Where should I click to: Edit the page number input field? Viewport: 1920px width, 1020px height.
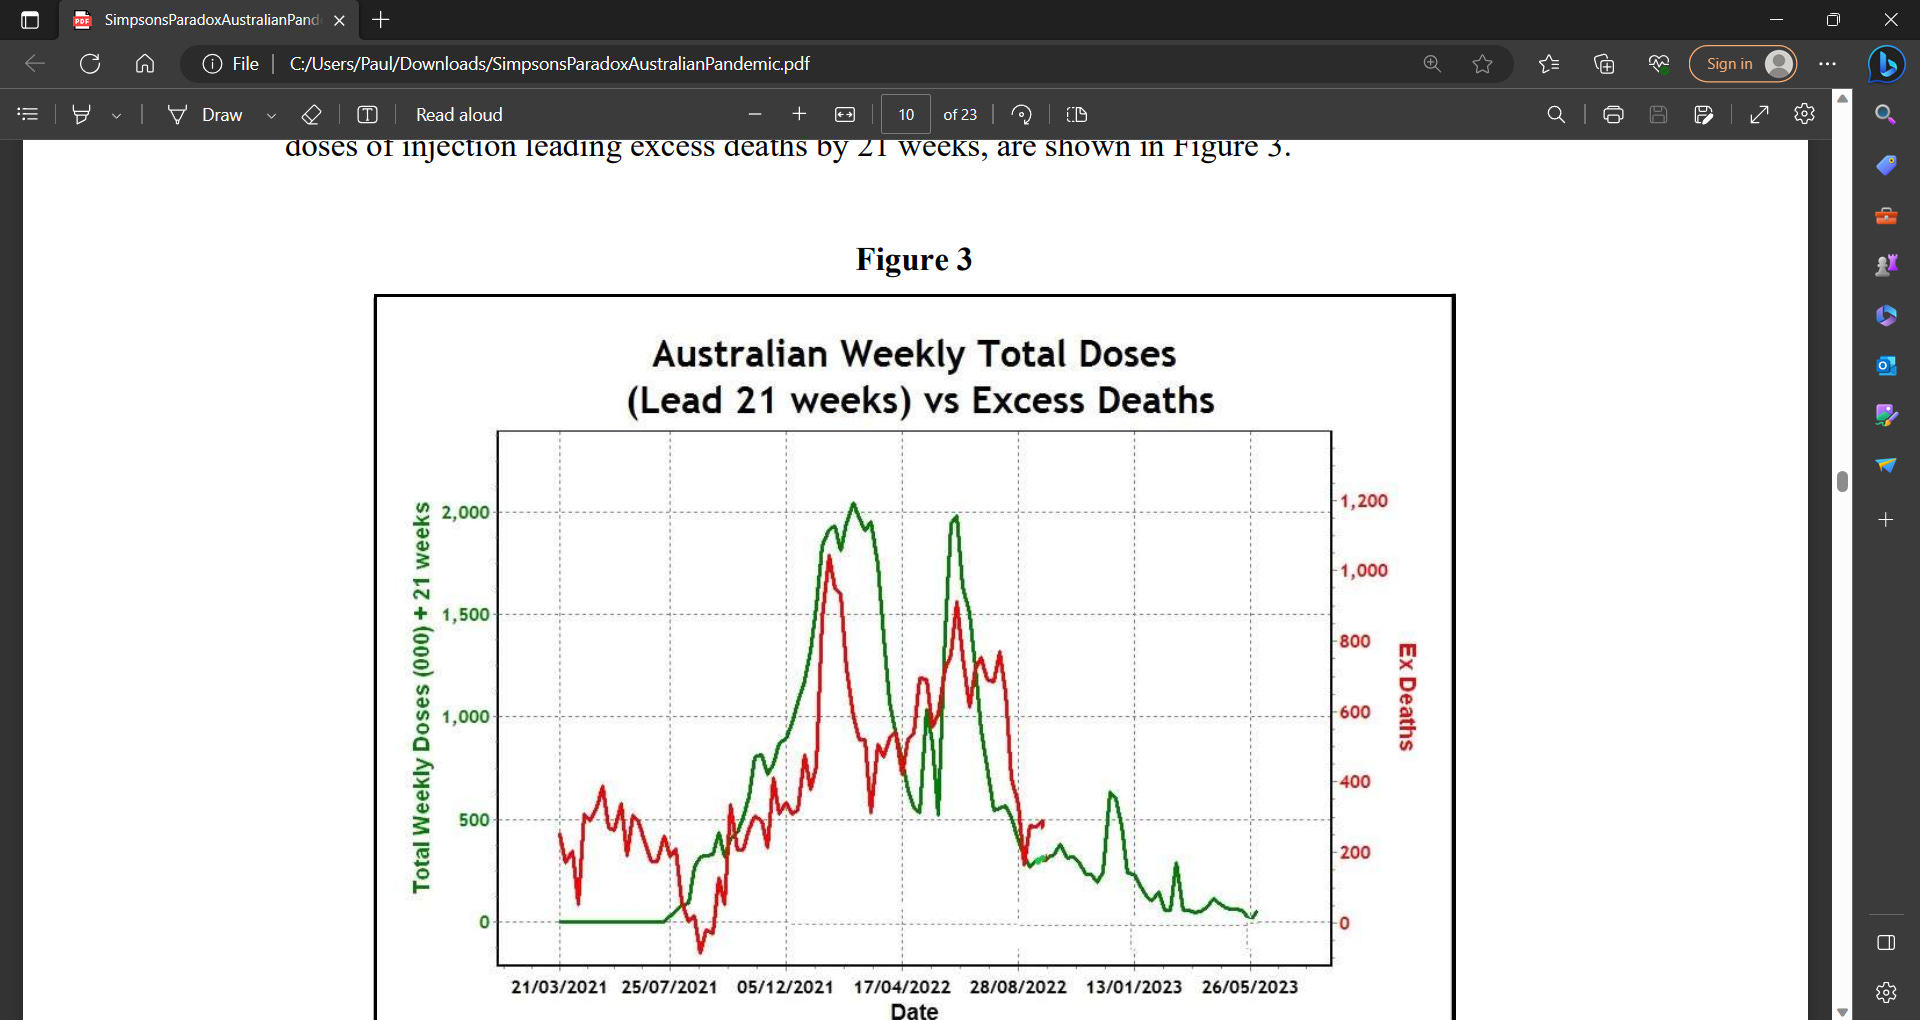tap(905, 114)
